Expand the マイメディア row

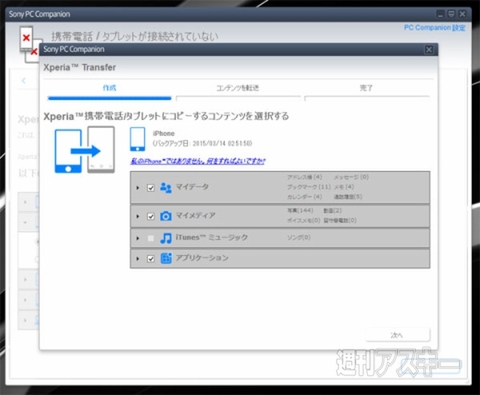138,216
